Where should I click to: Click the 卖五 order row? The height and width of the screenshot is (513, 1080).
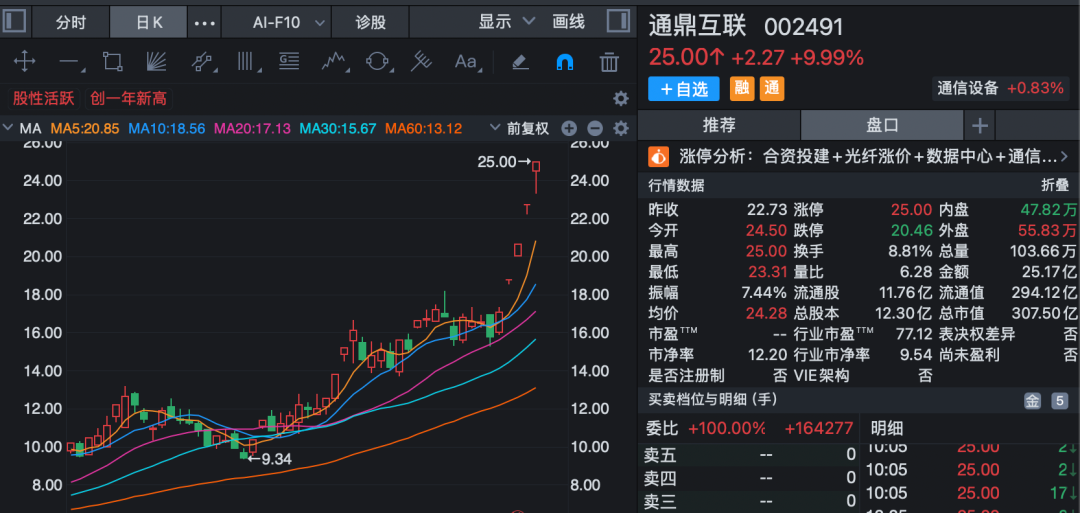[749, 454]
